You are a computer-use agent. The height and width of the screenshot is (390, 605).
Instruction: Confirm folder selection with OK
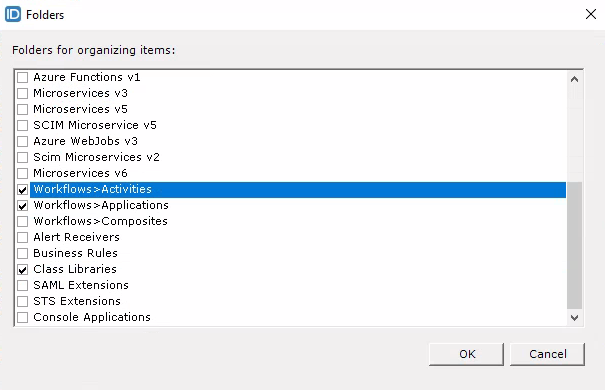(466, 354)
